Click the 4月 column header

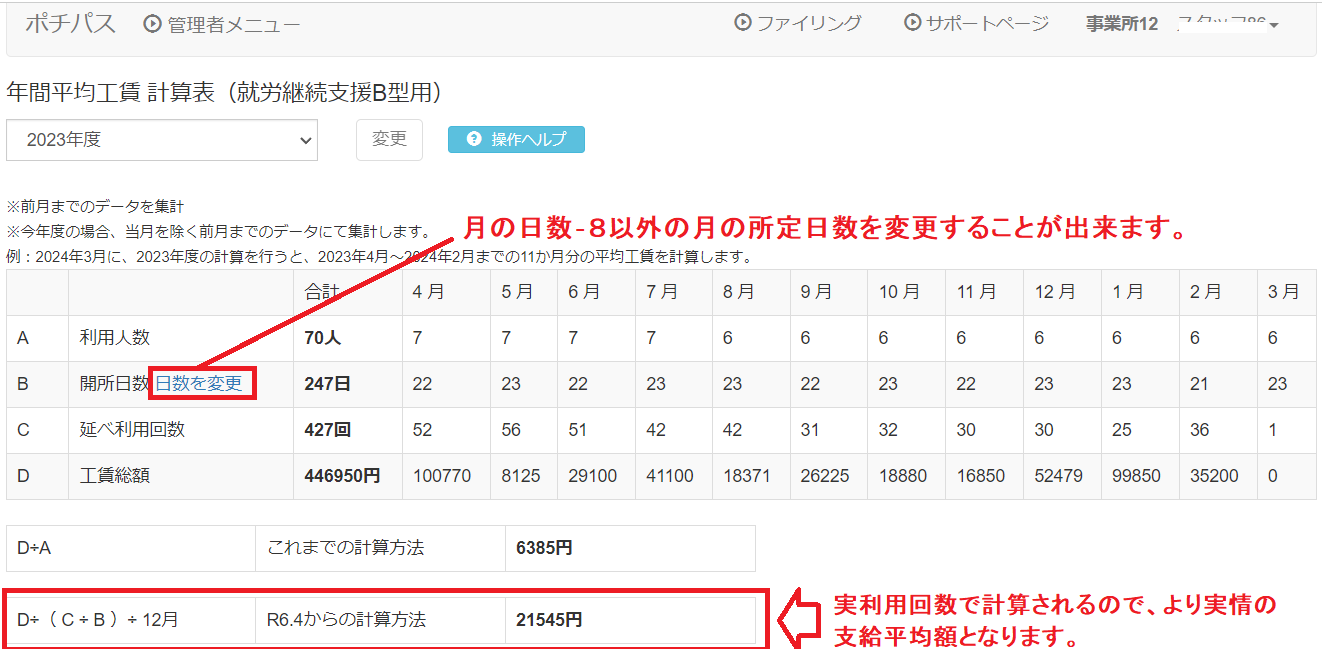tap(430, 292)
